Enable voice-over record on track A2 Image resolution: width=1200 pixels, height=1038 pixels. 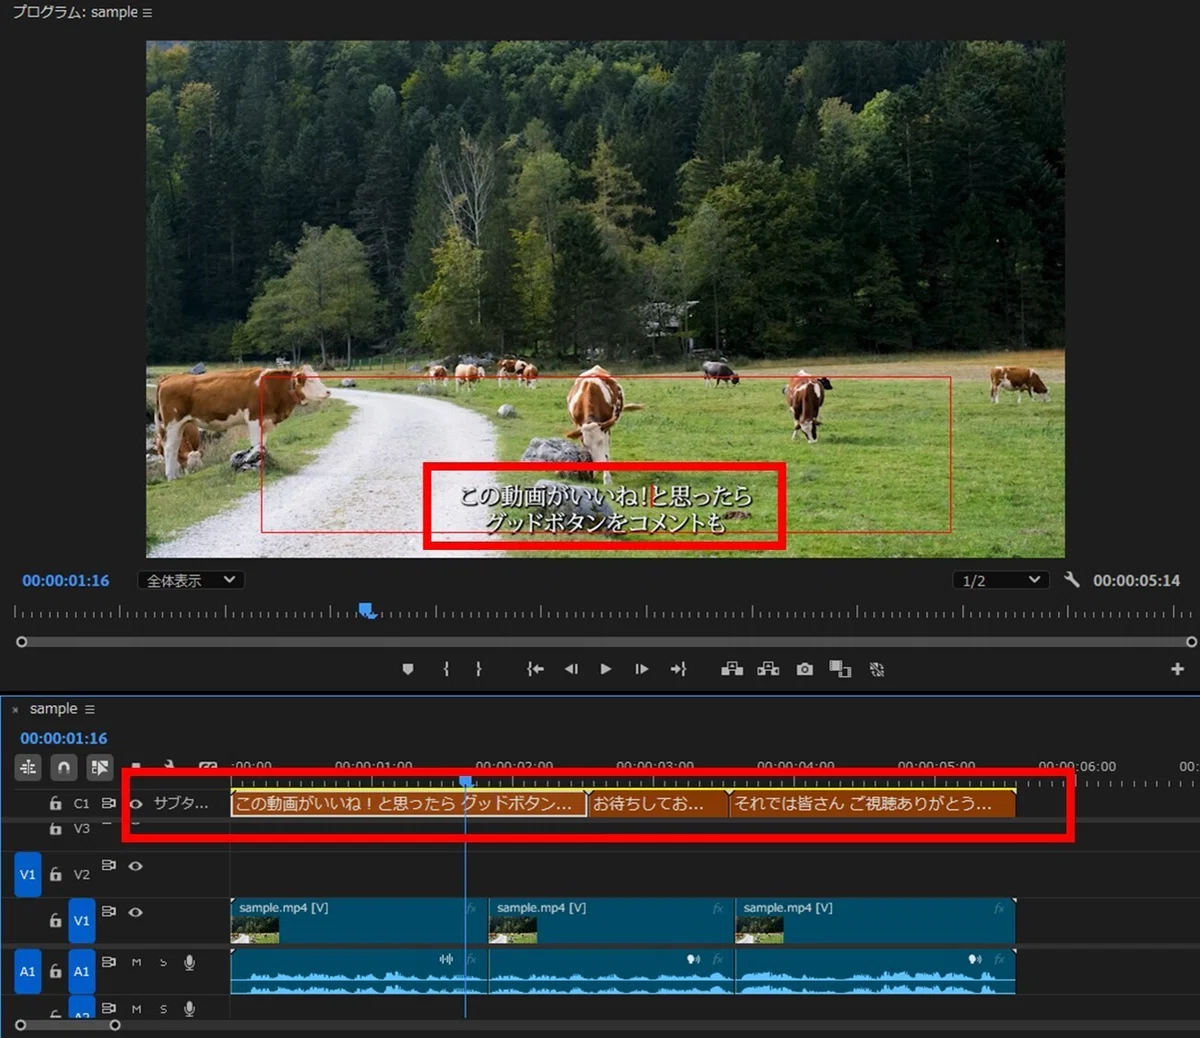click(x=189, y=1009)
